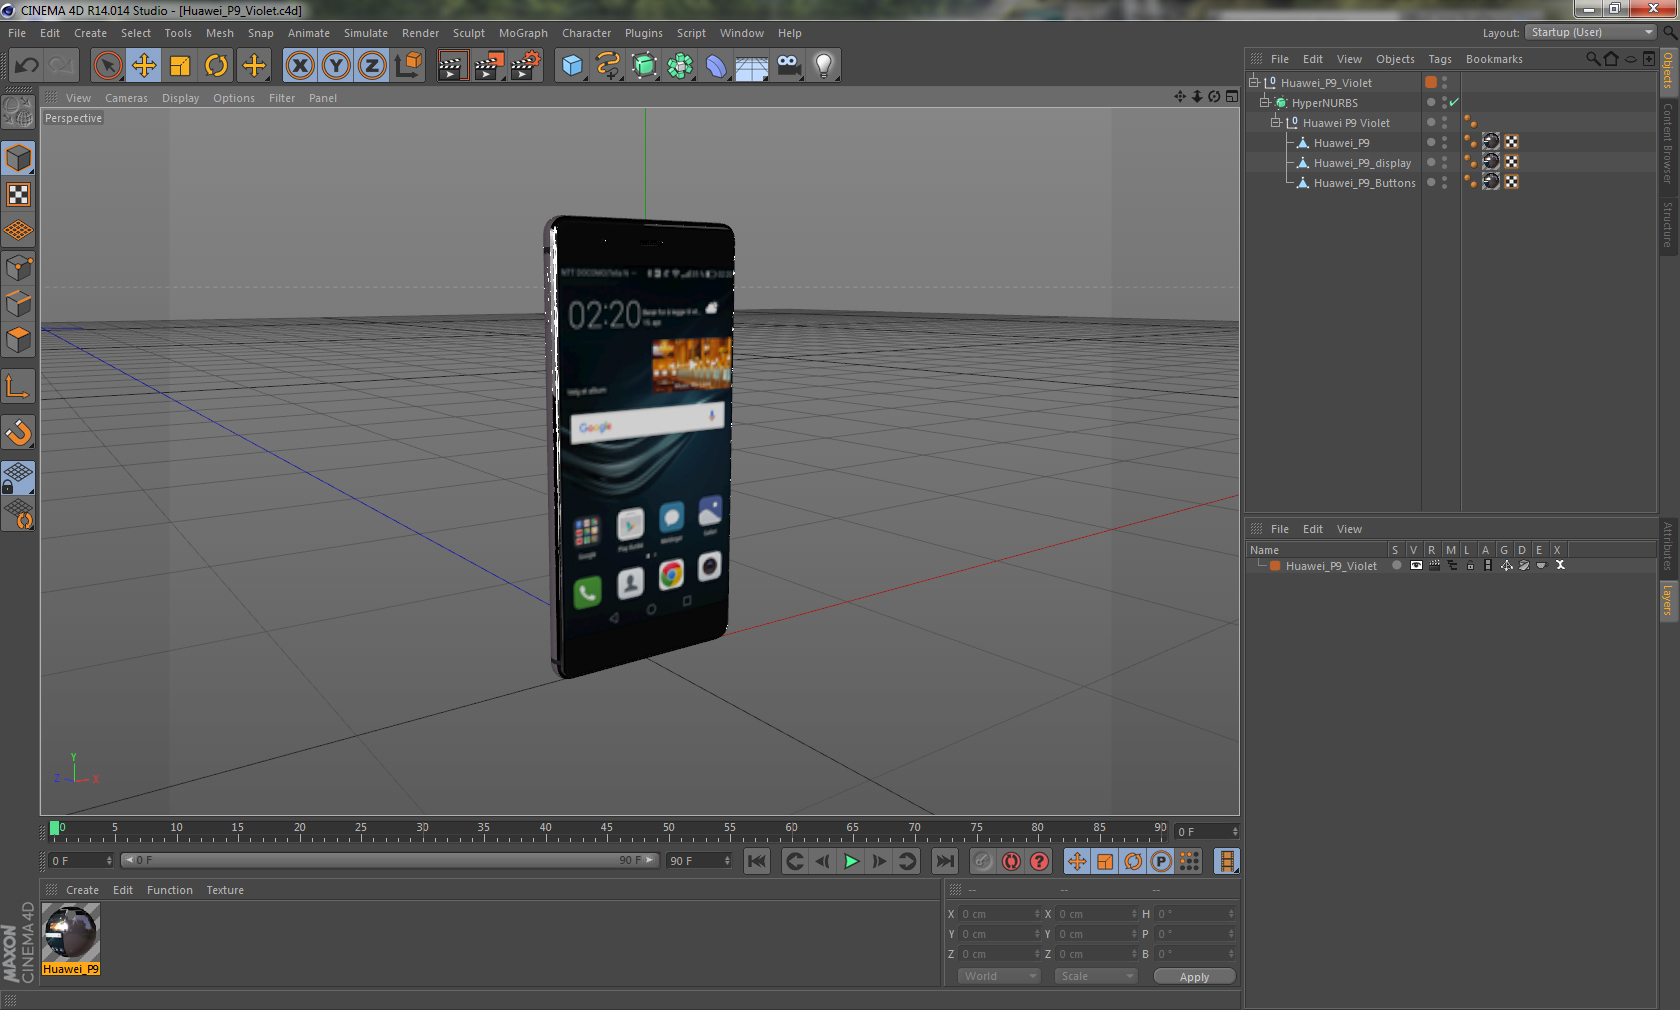Open render settings icon
Image resolution: width=1680 pixels, height=1010 pixels.
525,66
